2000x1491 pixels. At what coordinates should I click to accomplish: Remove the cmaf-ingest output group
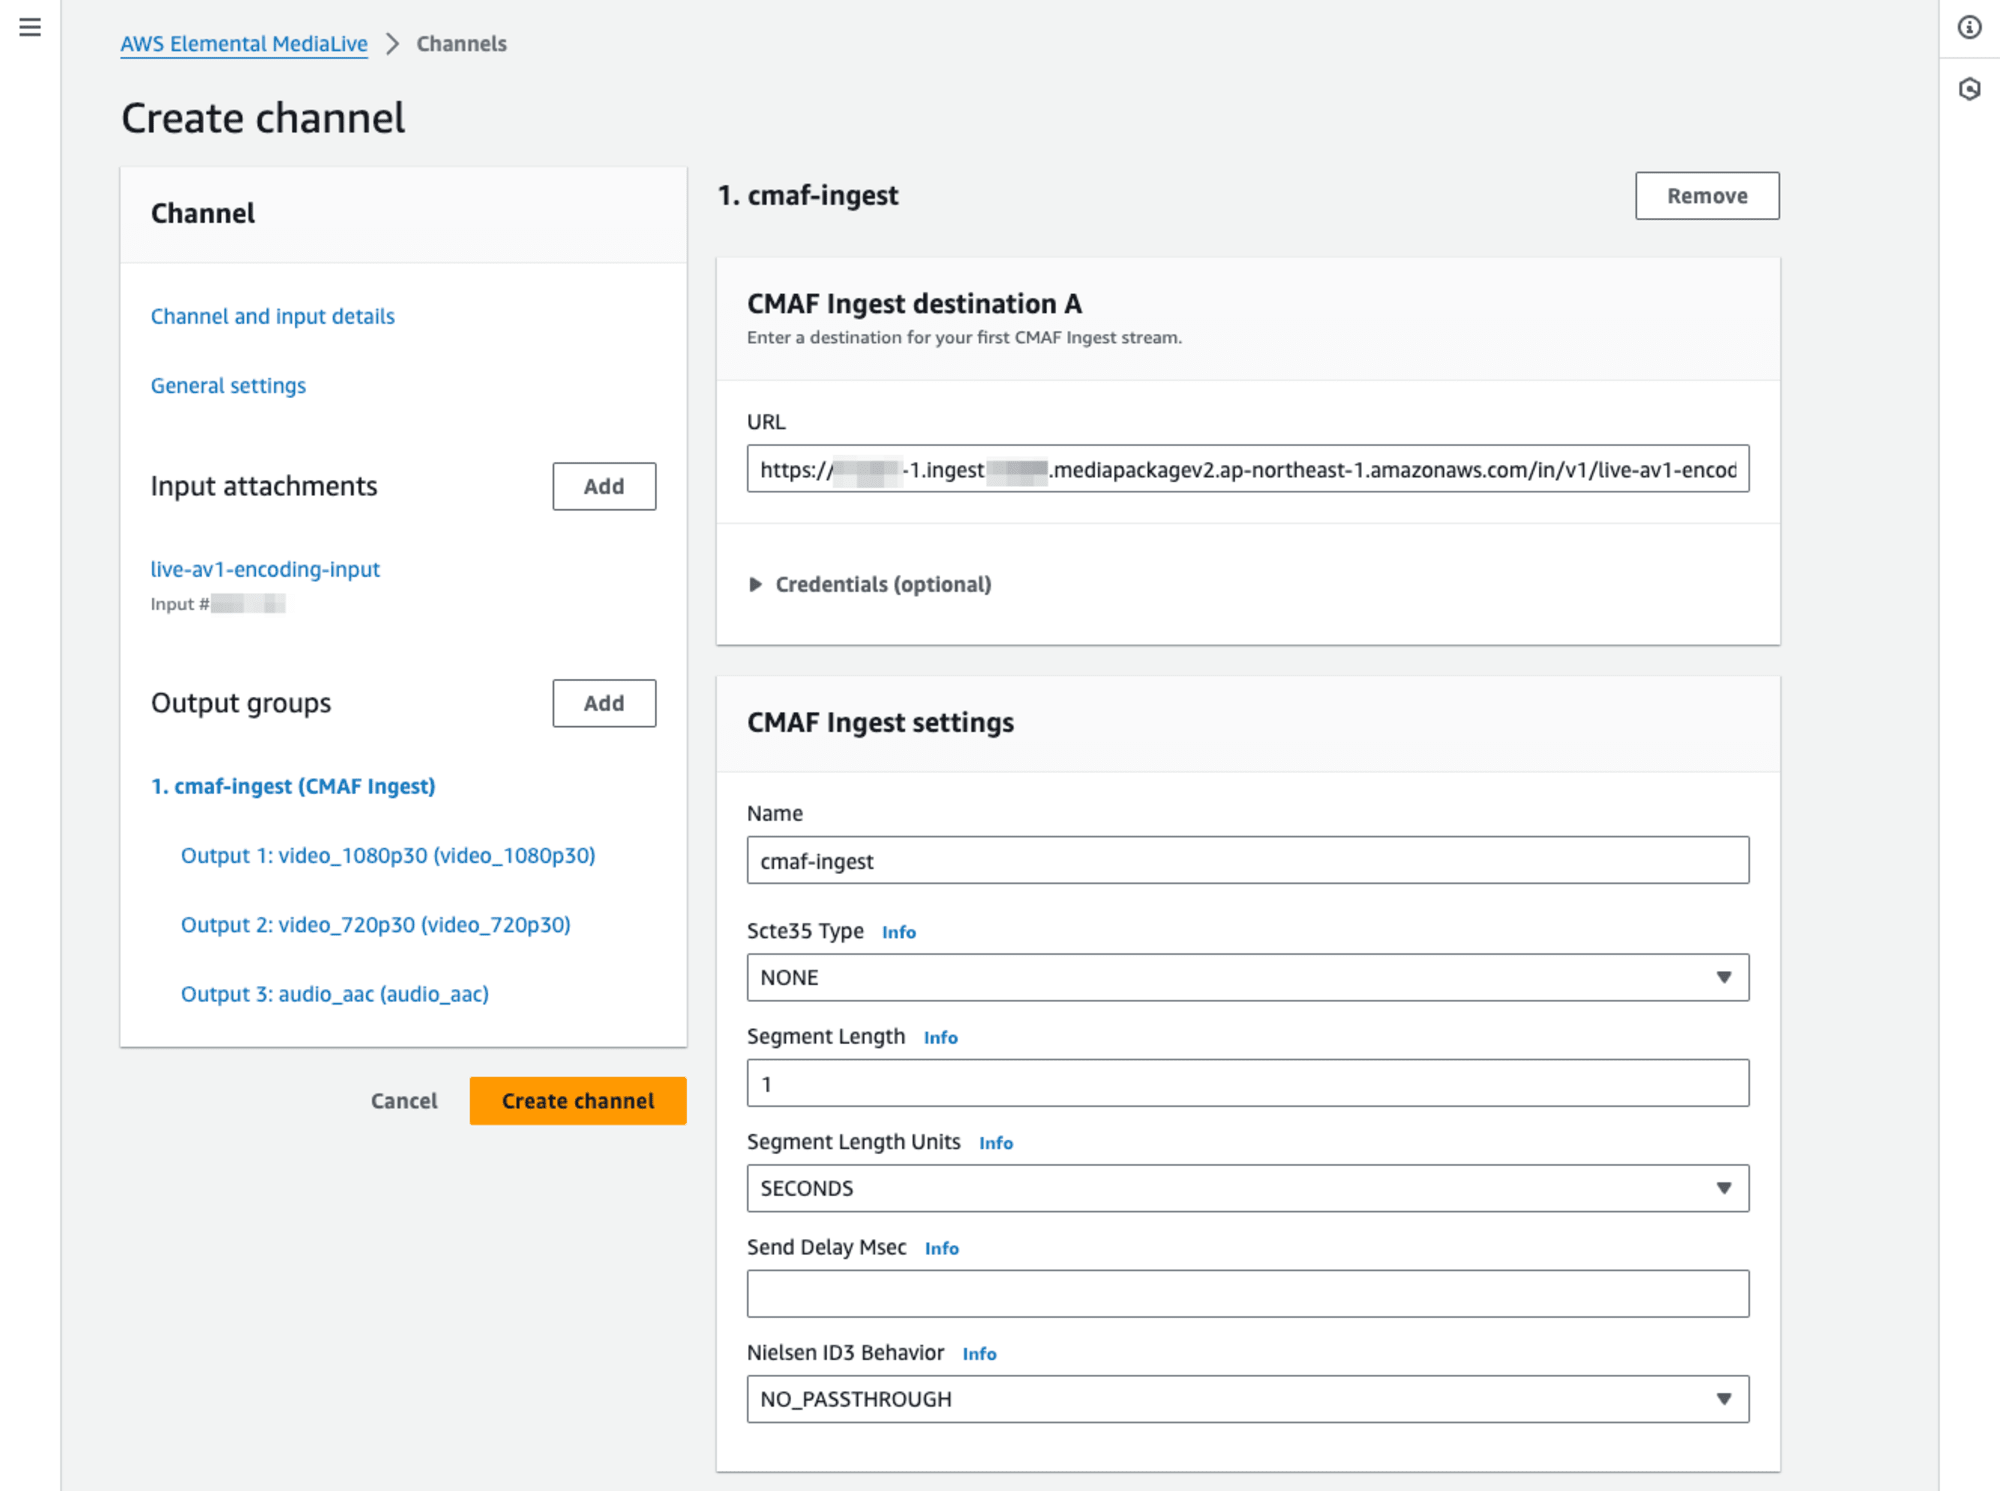pos(1707,196)
